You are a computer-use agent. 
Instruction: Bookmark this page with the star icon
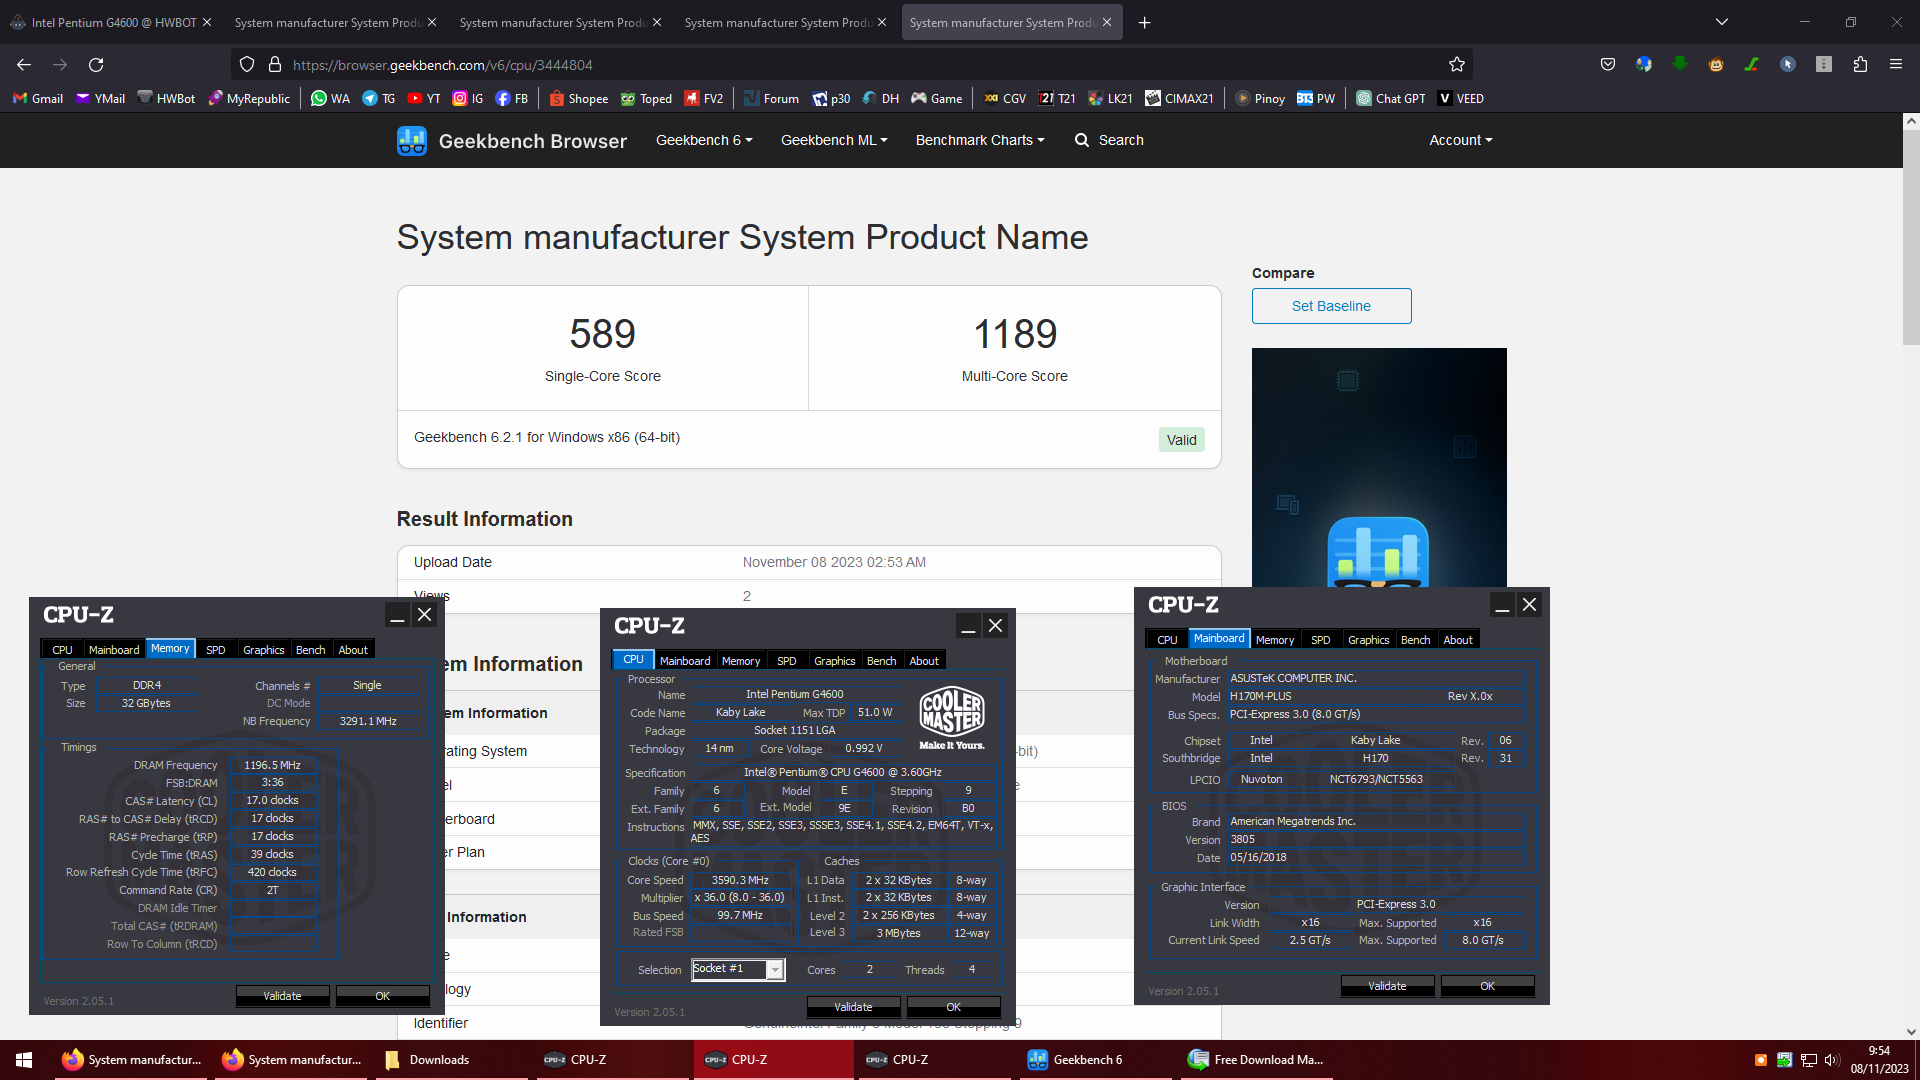[1457, 65]
